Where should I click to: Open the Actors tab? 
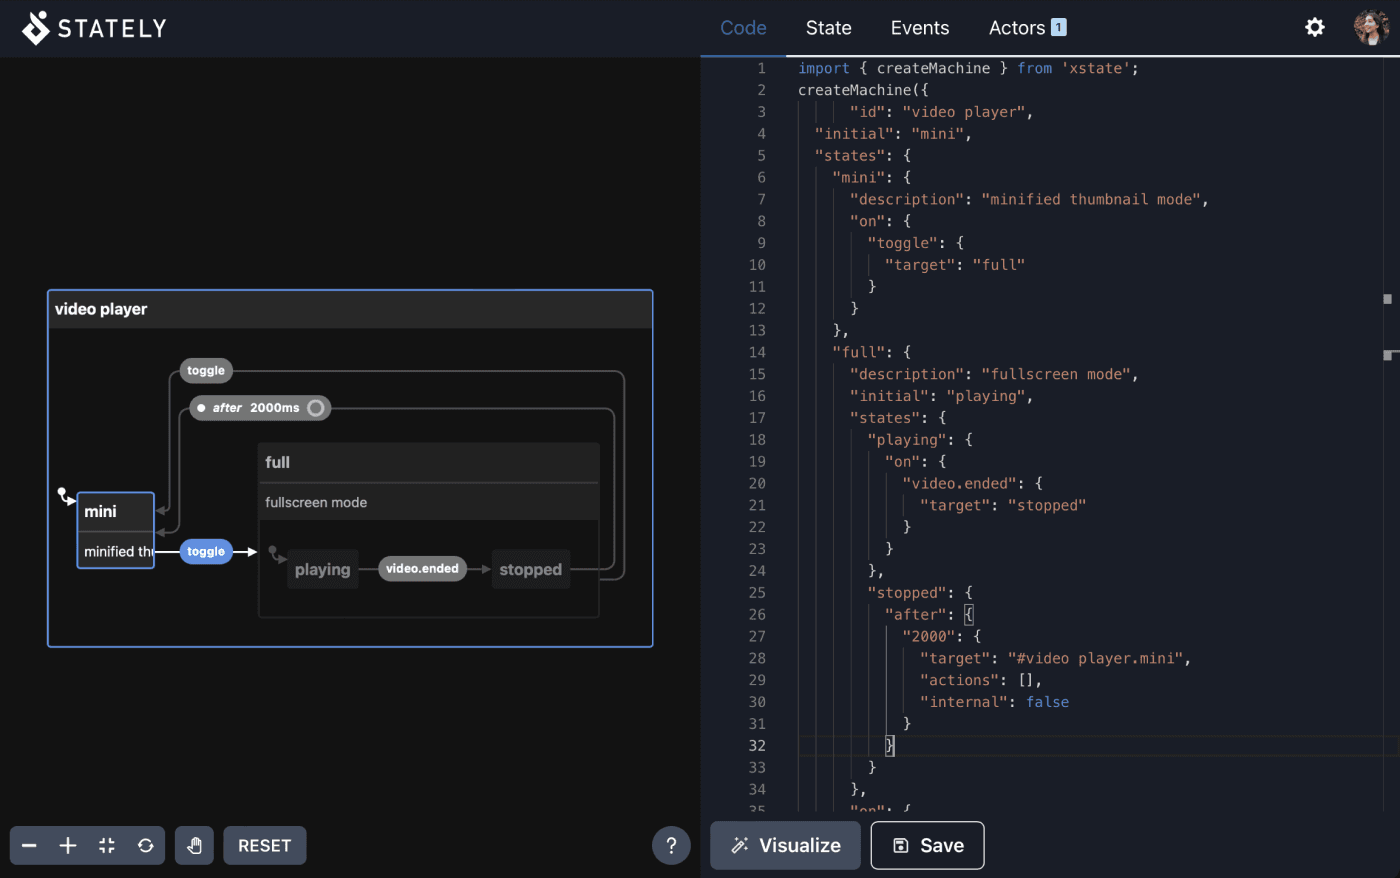pos(1017,27)
